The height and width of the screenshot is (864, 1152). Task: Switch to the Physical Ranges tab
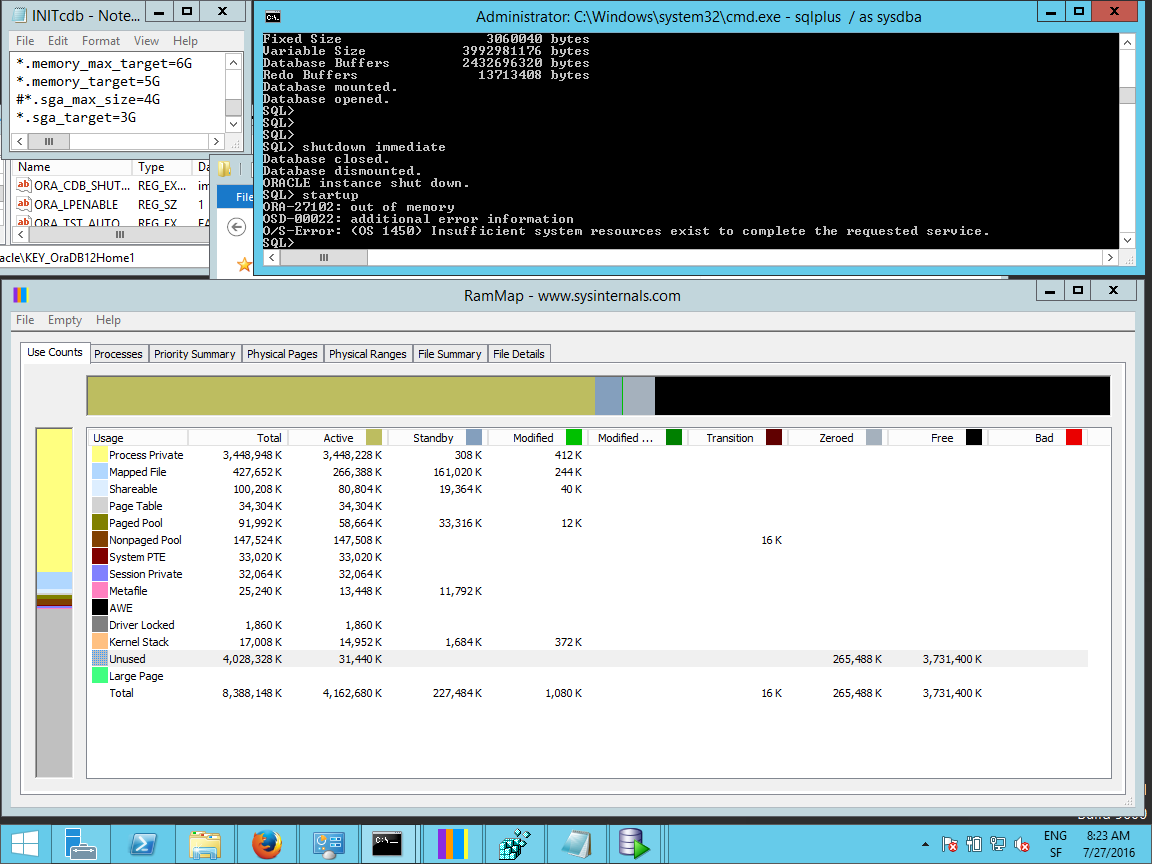(x=367, y=353)
